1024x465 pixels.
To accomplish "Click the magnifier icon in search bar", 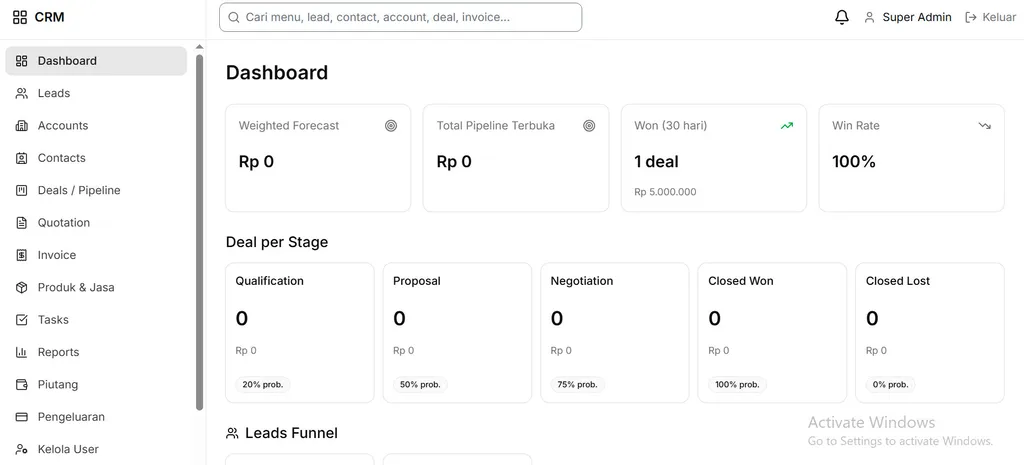I will click(234, 18).
